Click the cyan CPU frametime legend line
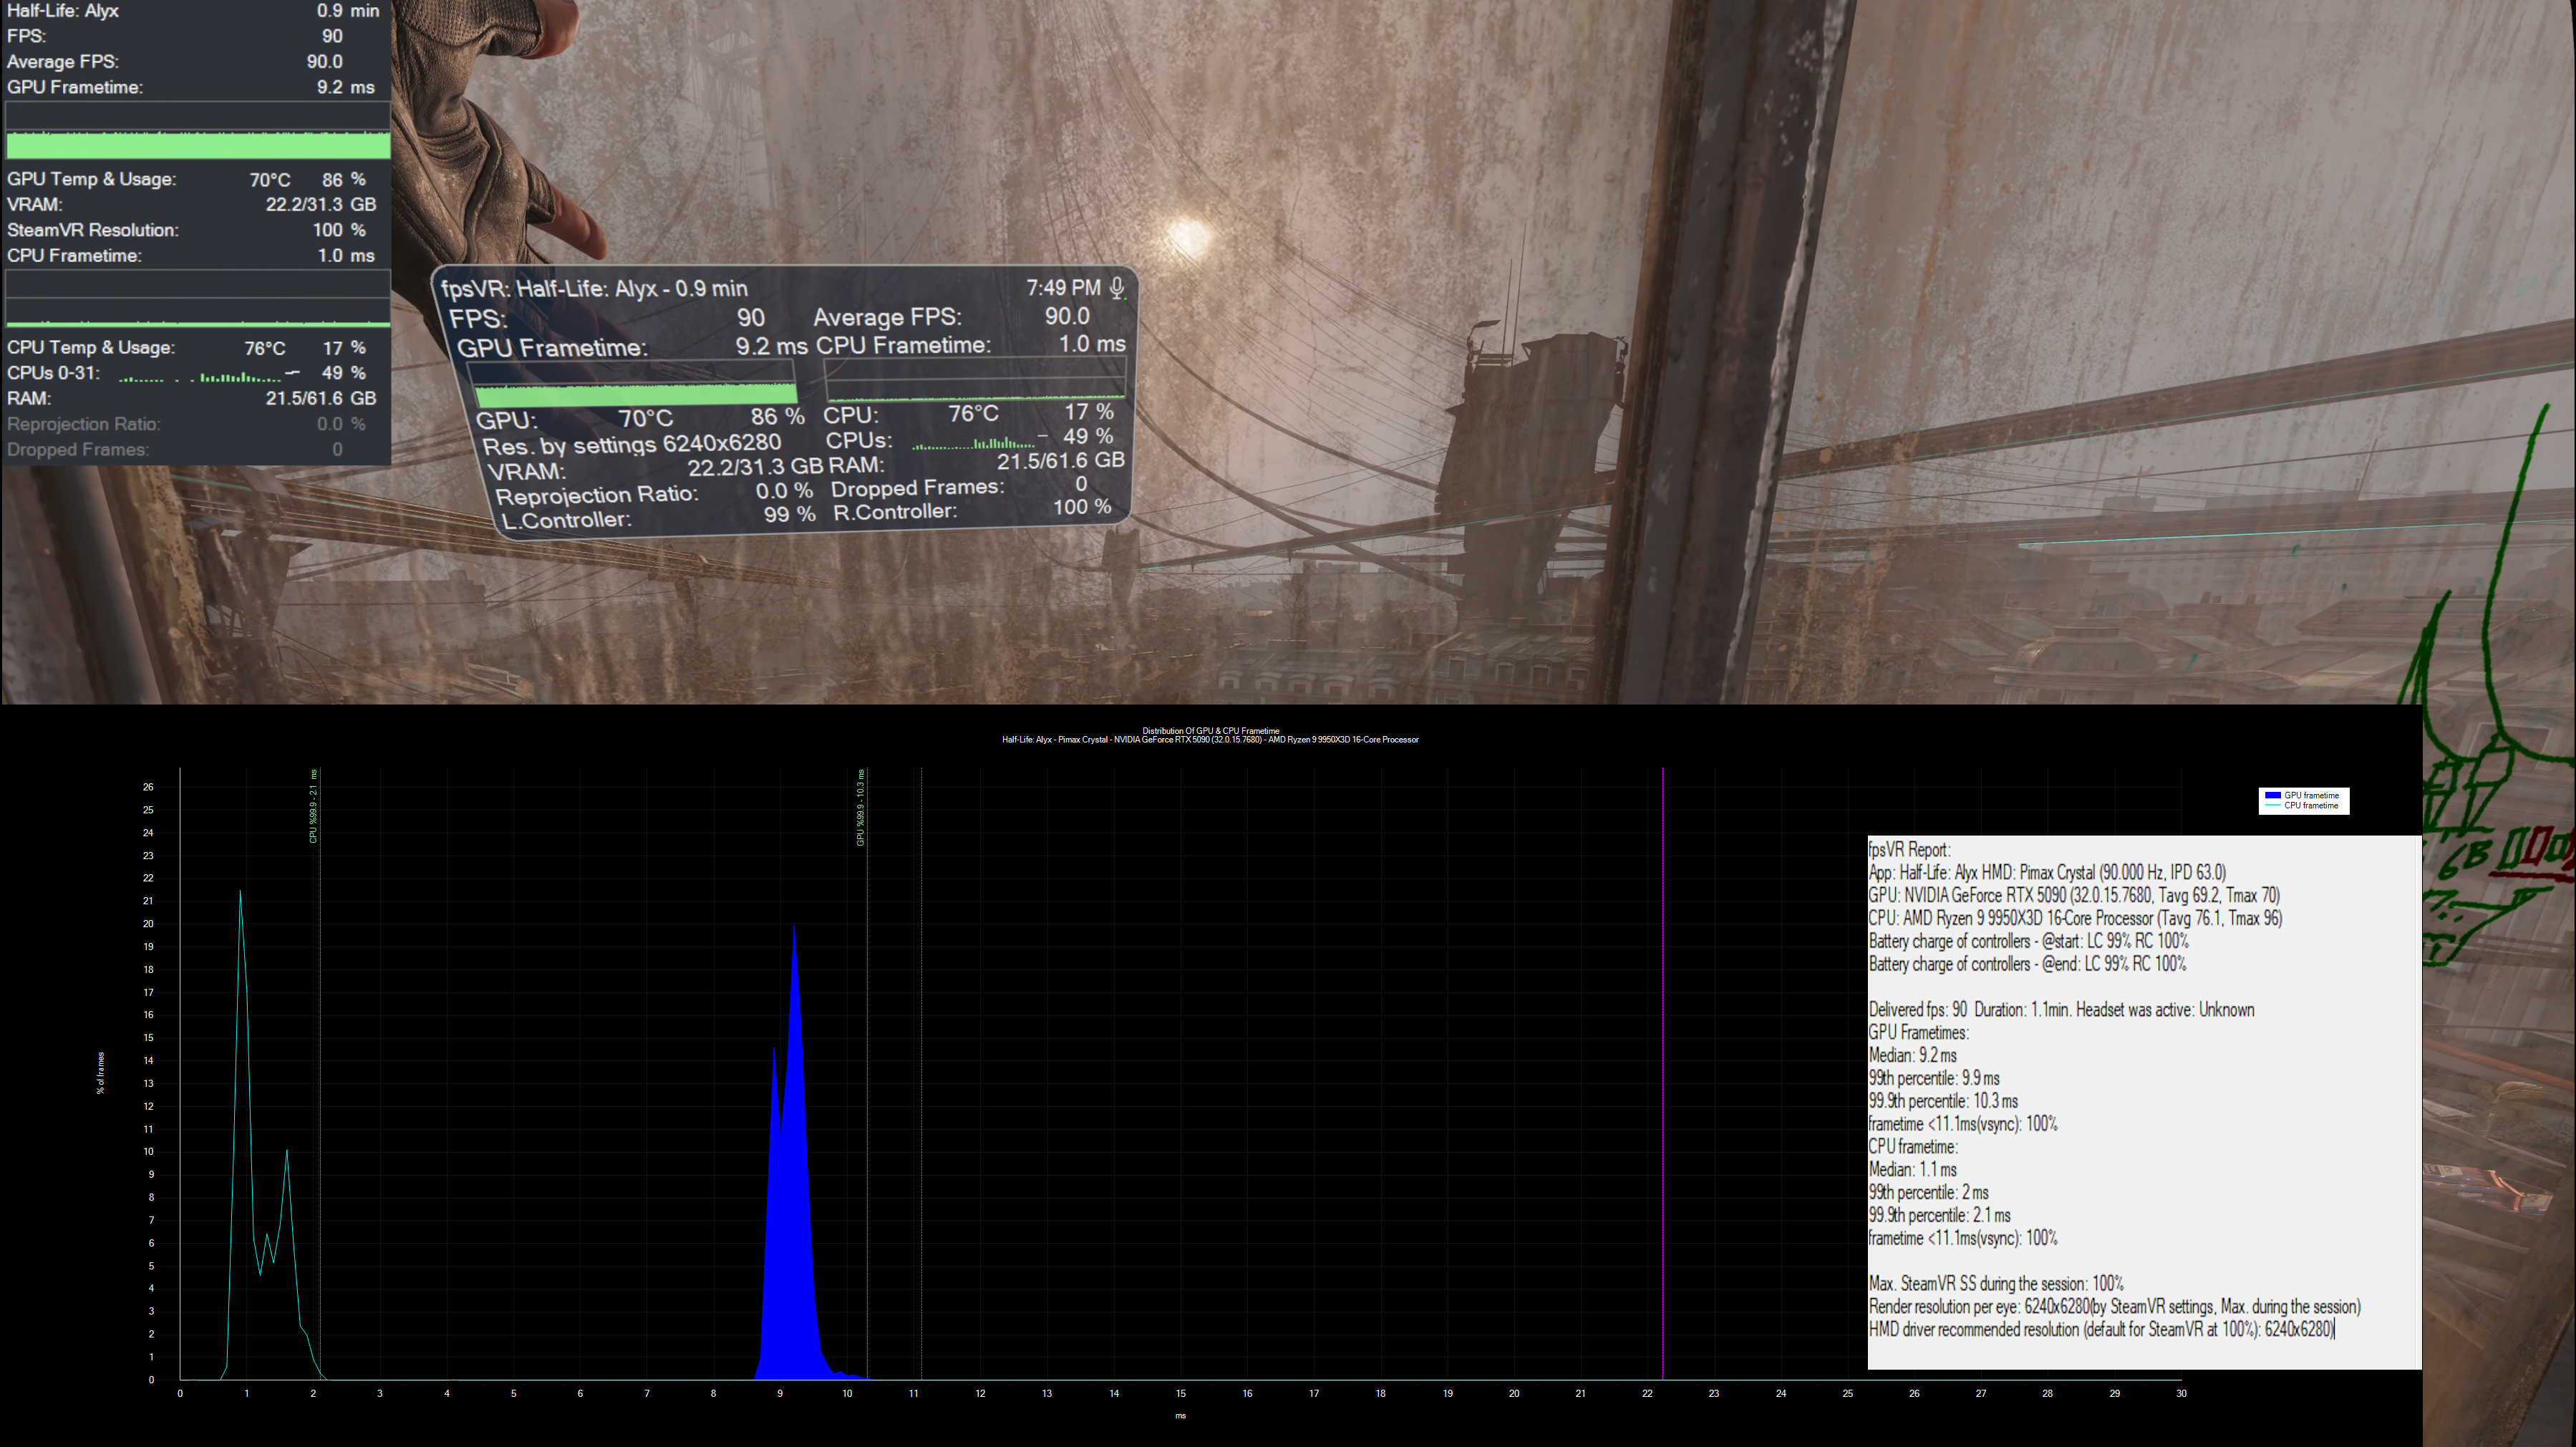2576x1447 pixels. pyautogui.click(x=2272, y=805)
